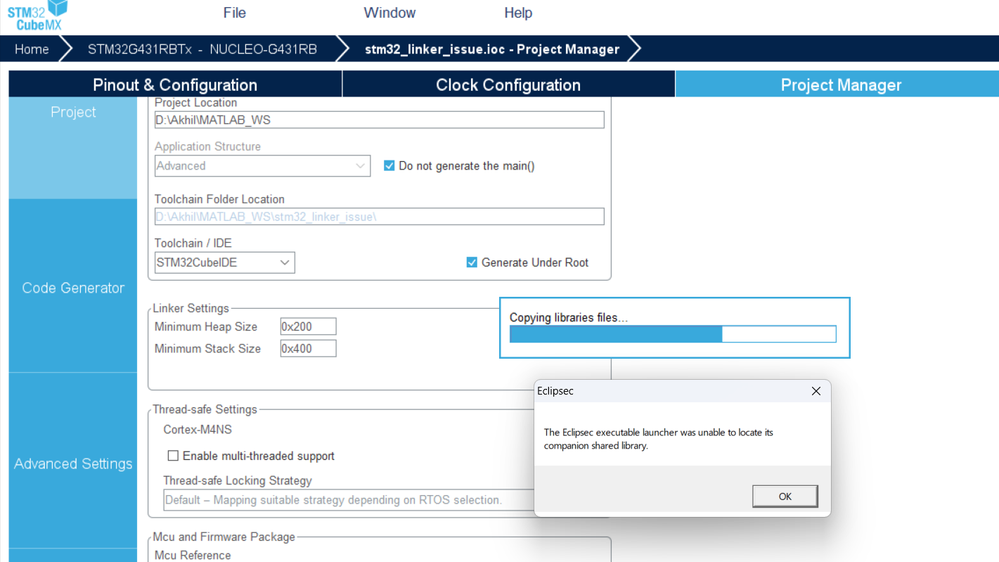The height and width of the screenshot is (562, 999).
Task: Select the STM32G431RBTx - NUCLEO-G431RB breadcrumb
Action: click(x=202, y=49)
